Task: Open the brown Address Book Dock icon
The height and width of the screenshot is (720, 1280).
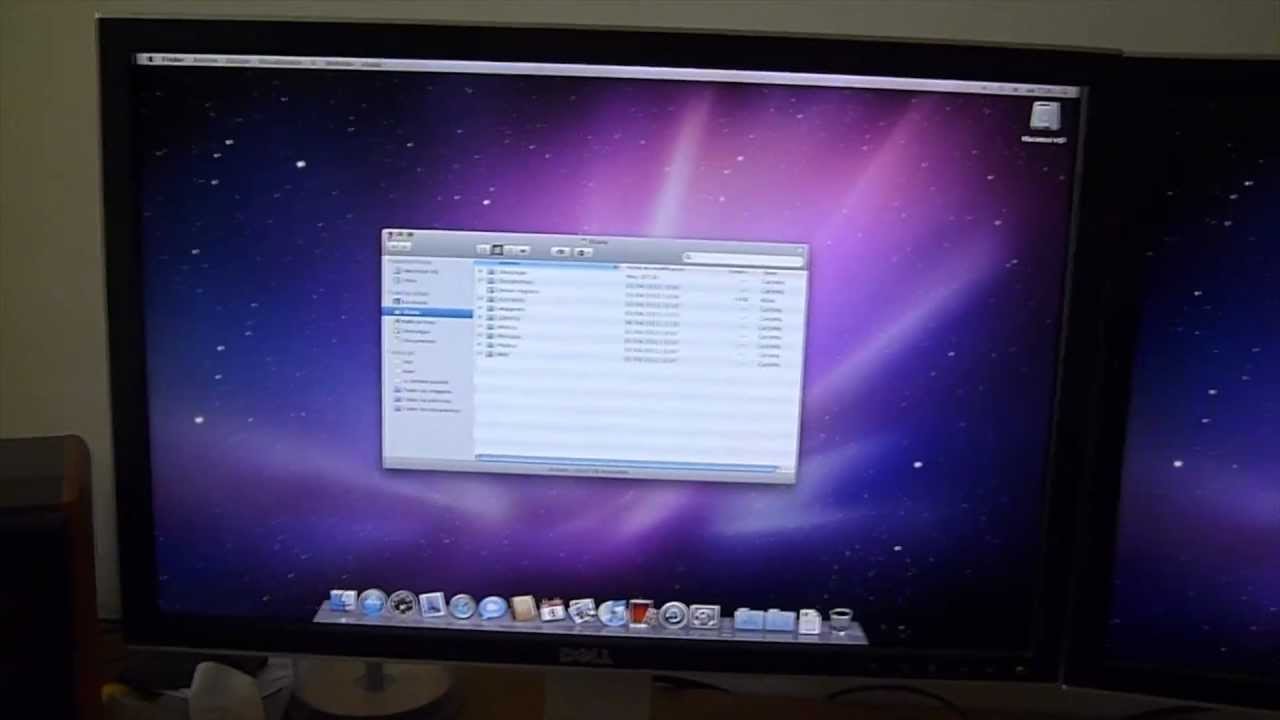Action: [x=523, y=608]
